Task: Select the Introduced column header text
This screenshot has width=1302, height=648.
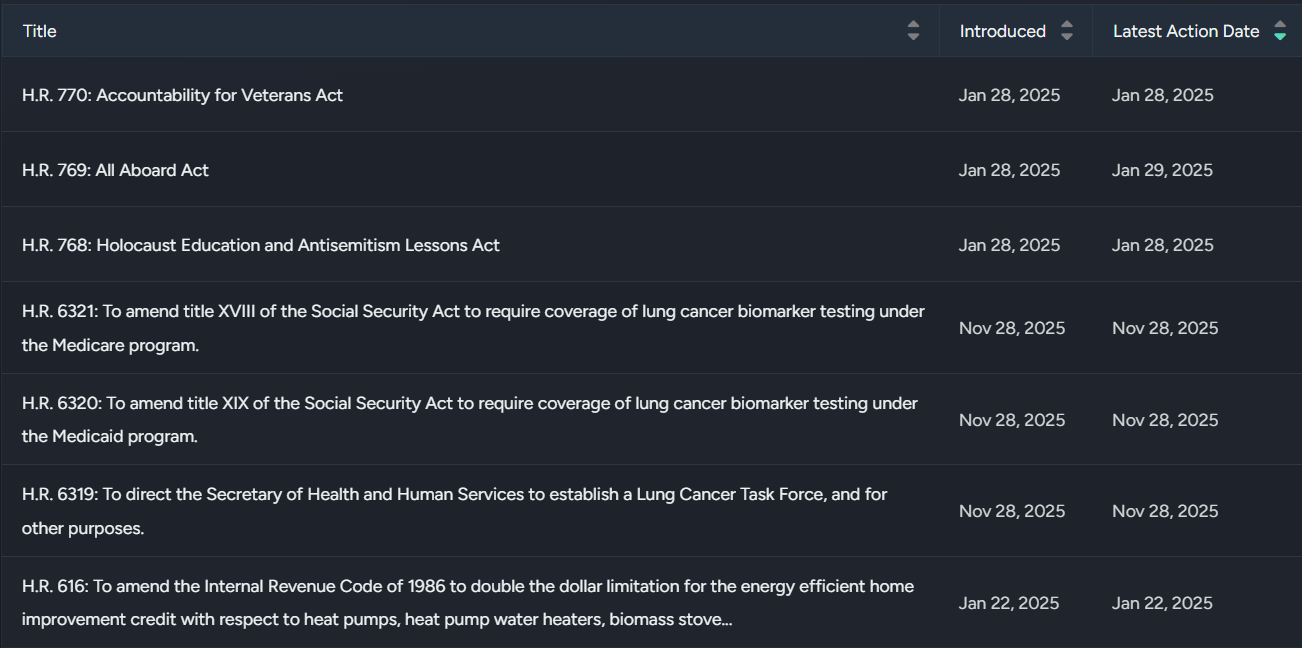Action: (1002, 31)
